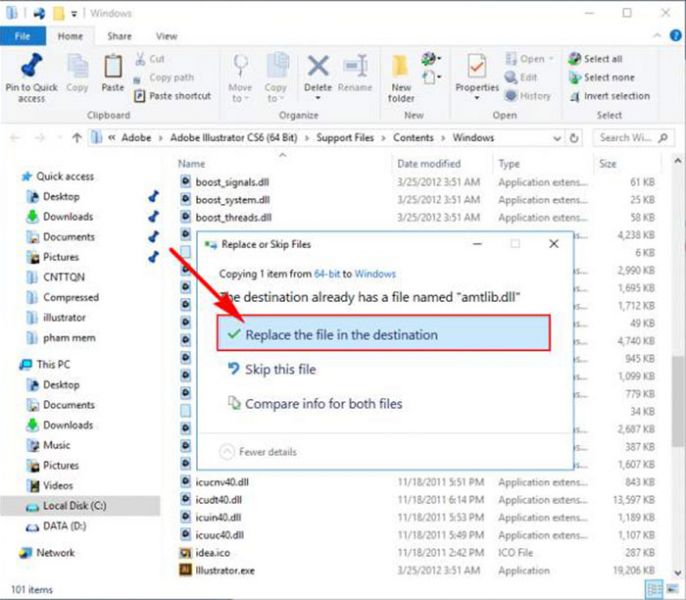Click Invert selection
Image resolution: width=686 pixels, height=600 pixels.
pos(609,96)
